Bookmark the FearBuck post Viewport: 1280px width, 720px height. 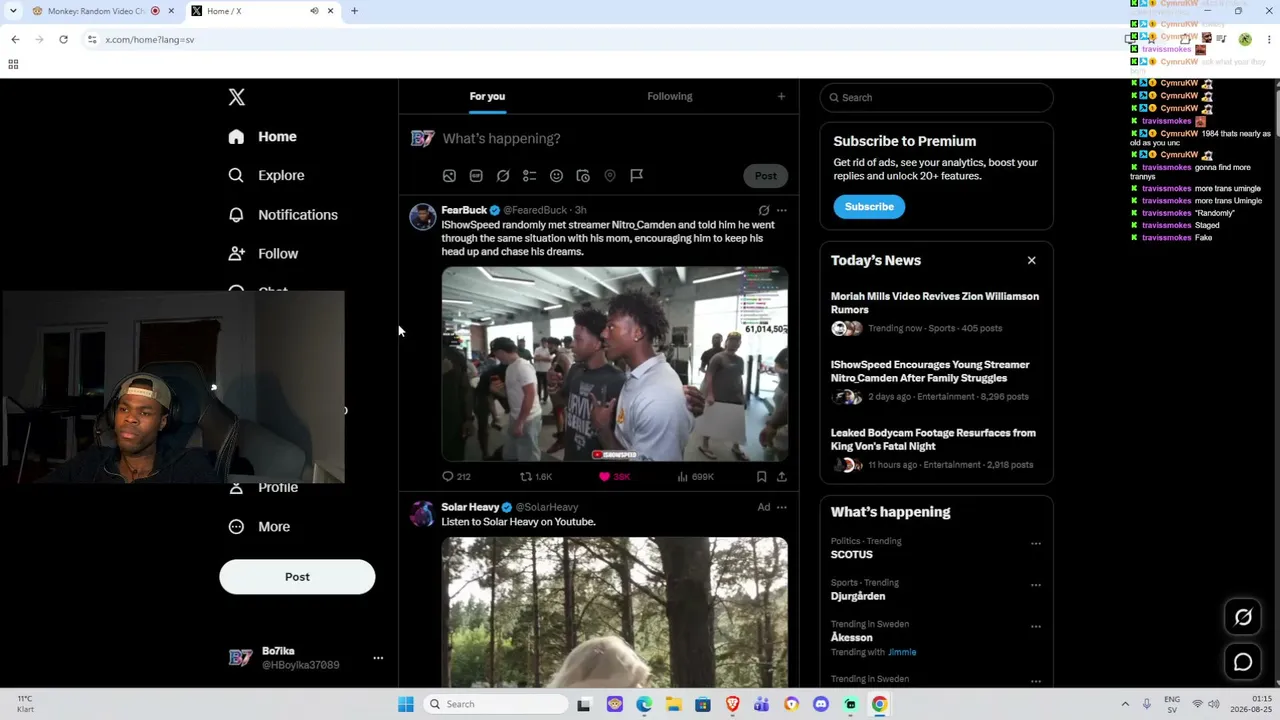click(761, 477)
